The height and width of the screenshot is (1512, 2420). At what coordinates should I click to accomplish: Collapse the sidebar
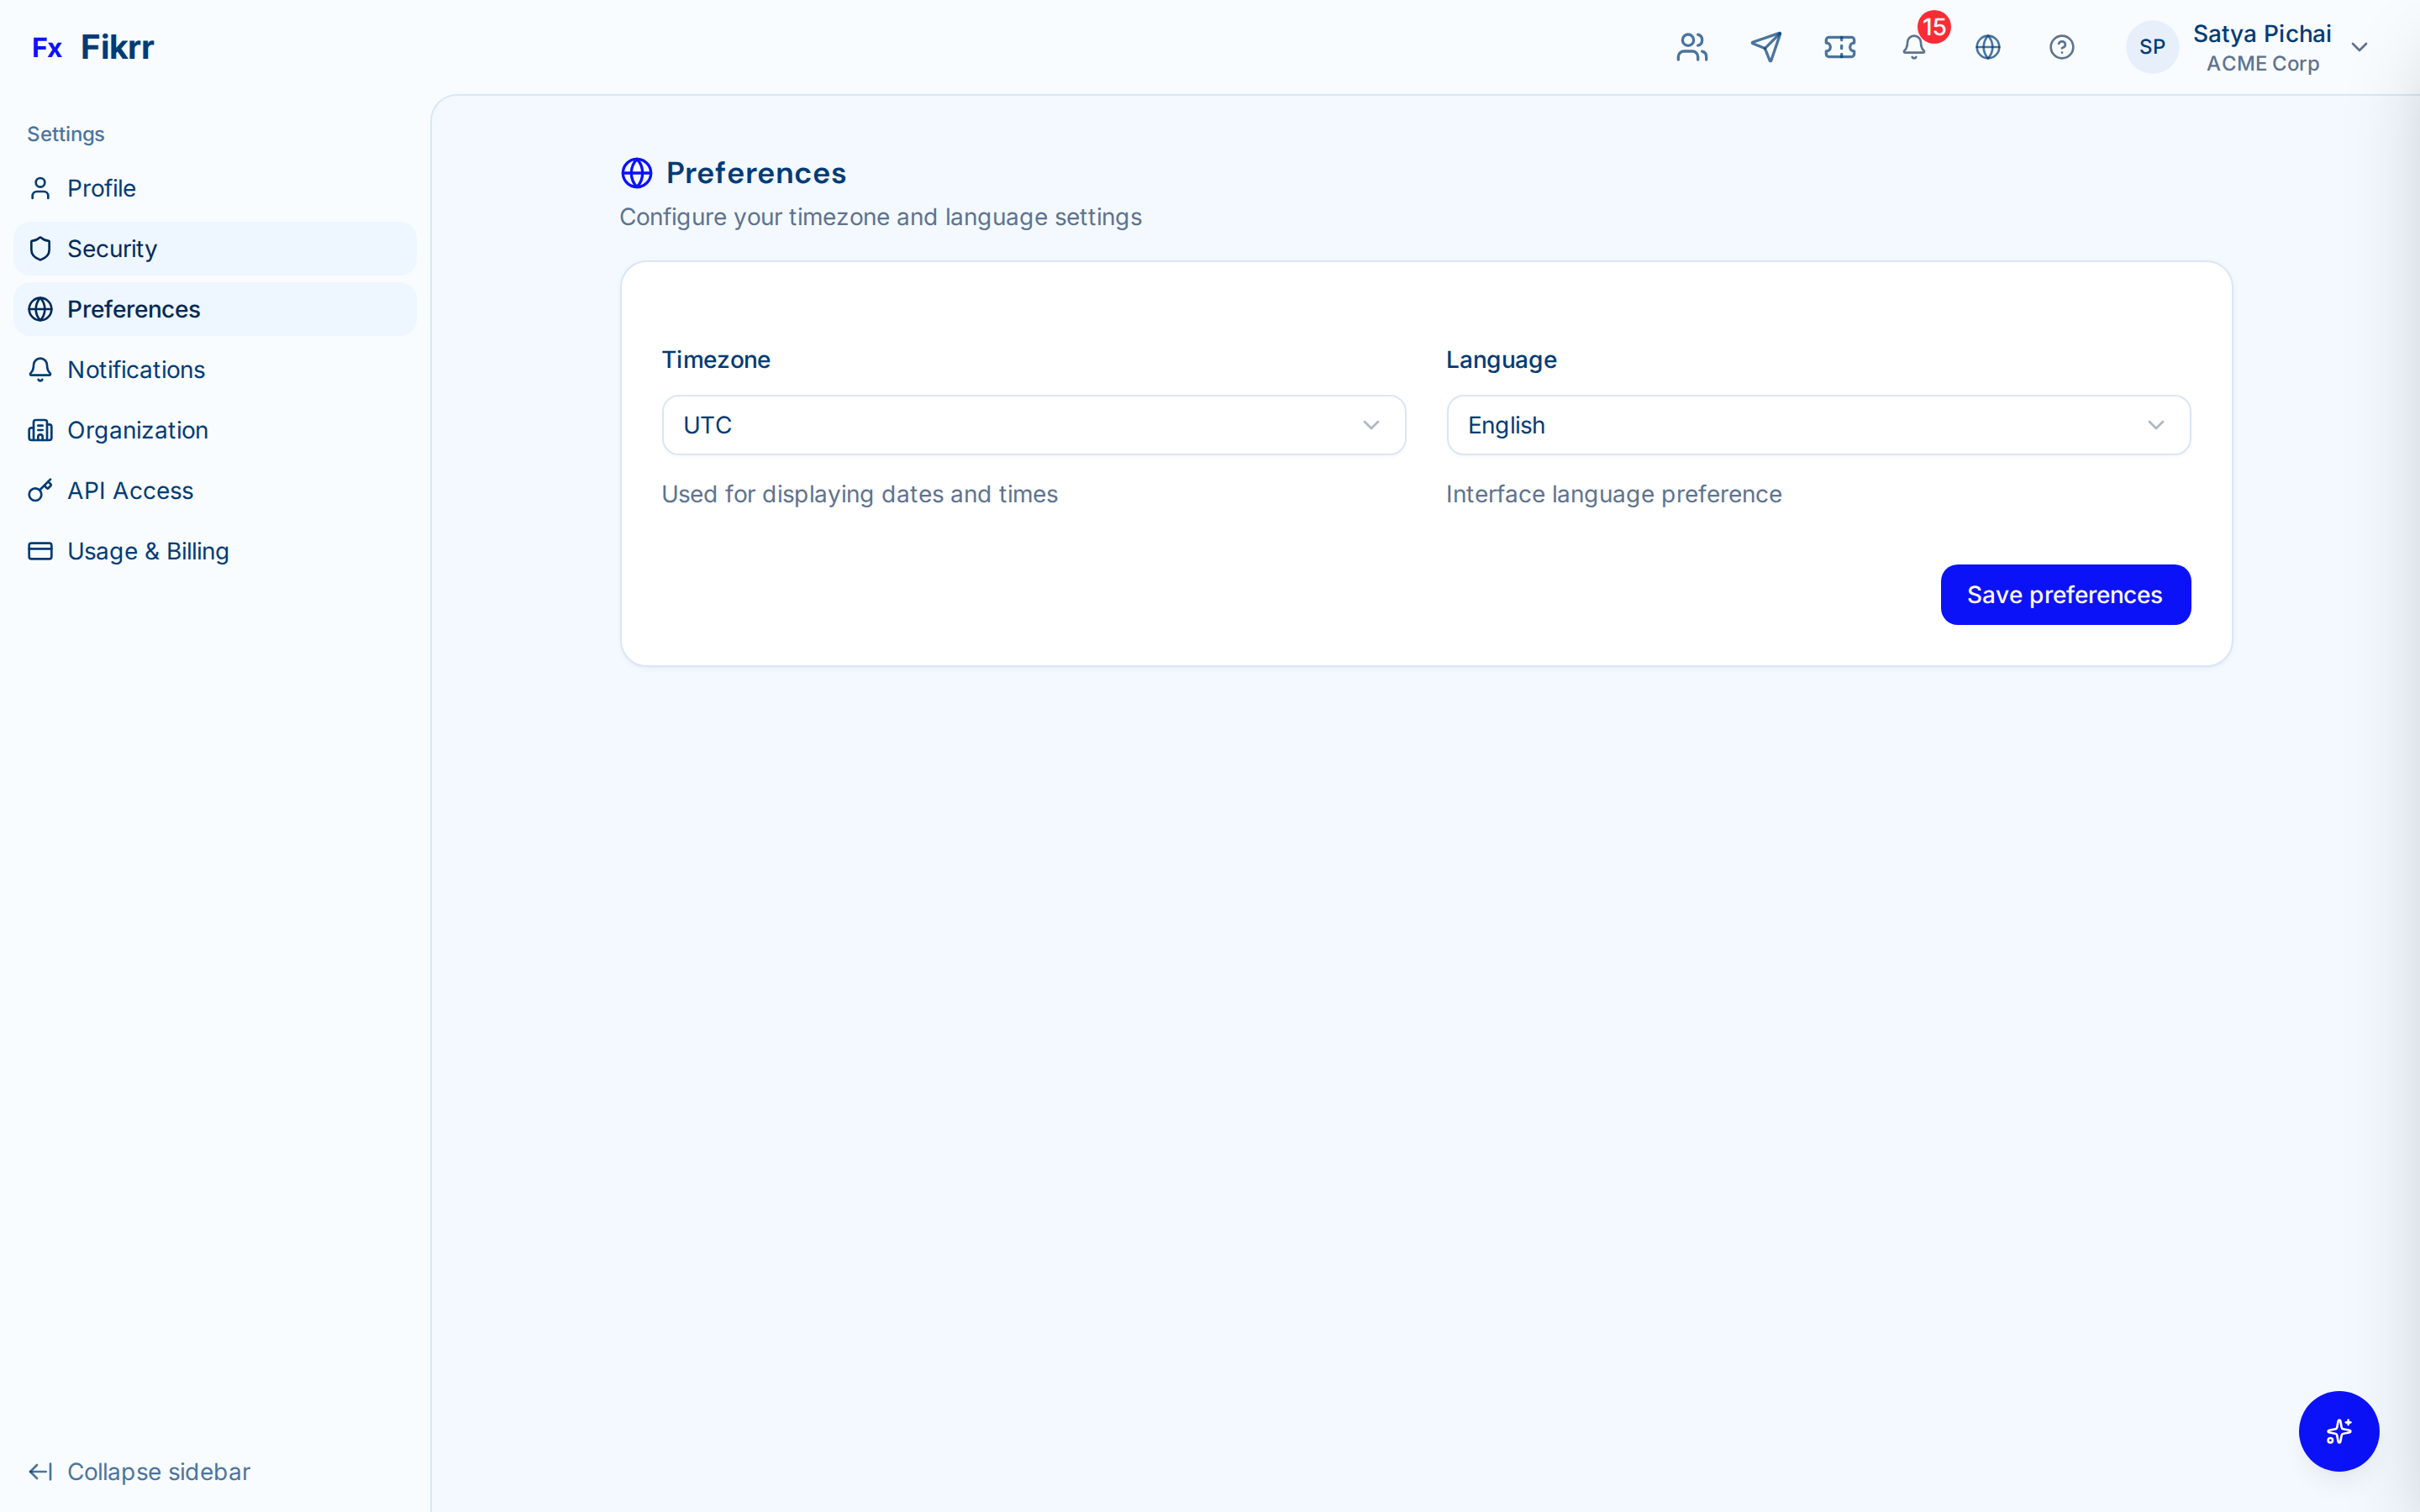pyautogui.click(x=140, y=1471)
